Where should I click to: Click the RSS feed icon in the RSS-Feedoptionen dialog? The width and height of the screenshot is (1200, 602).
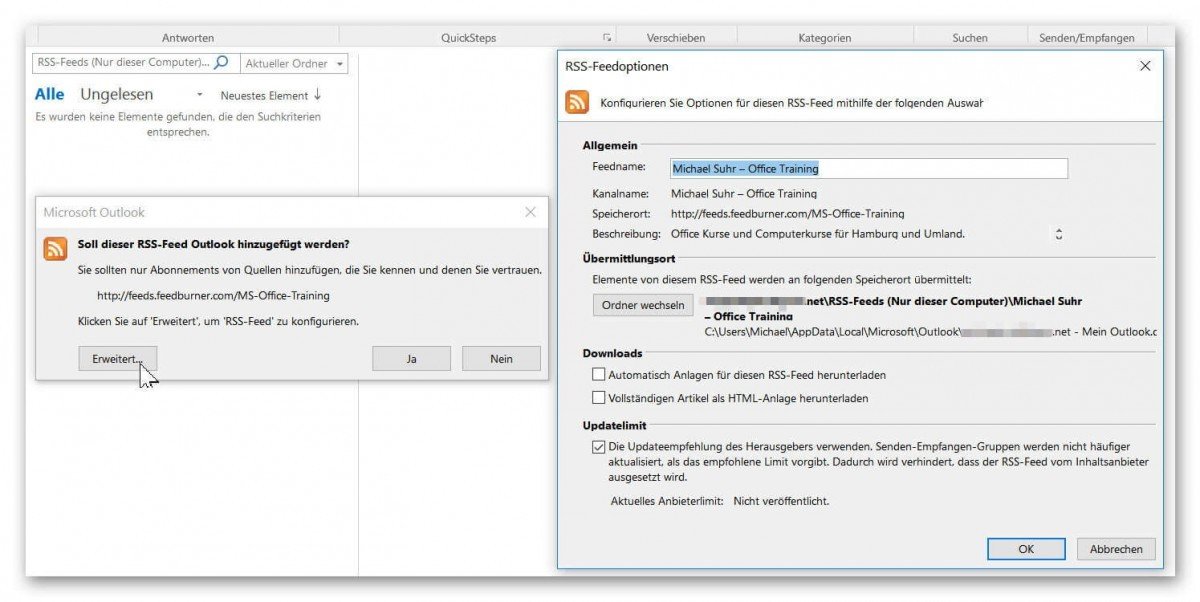click(x=577, y=102)
